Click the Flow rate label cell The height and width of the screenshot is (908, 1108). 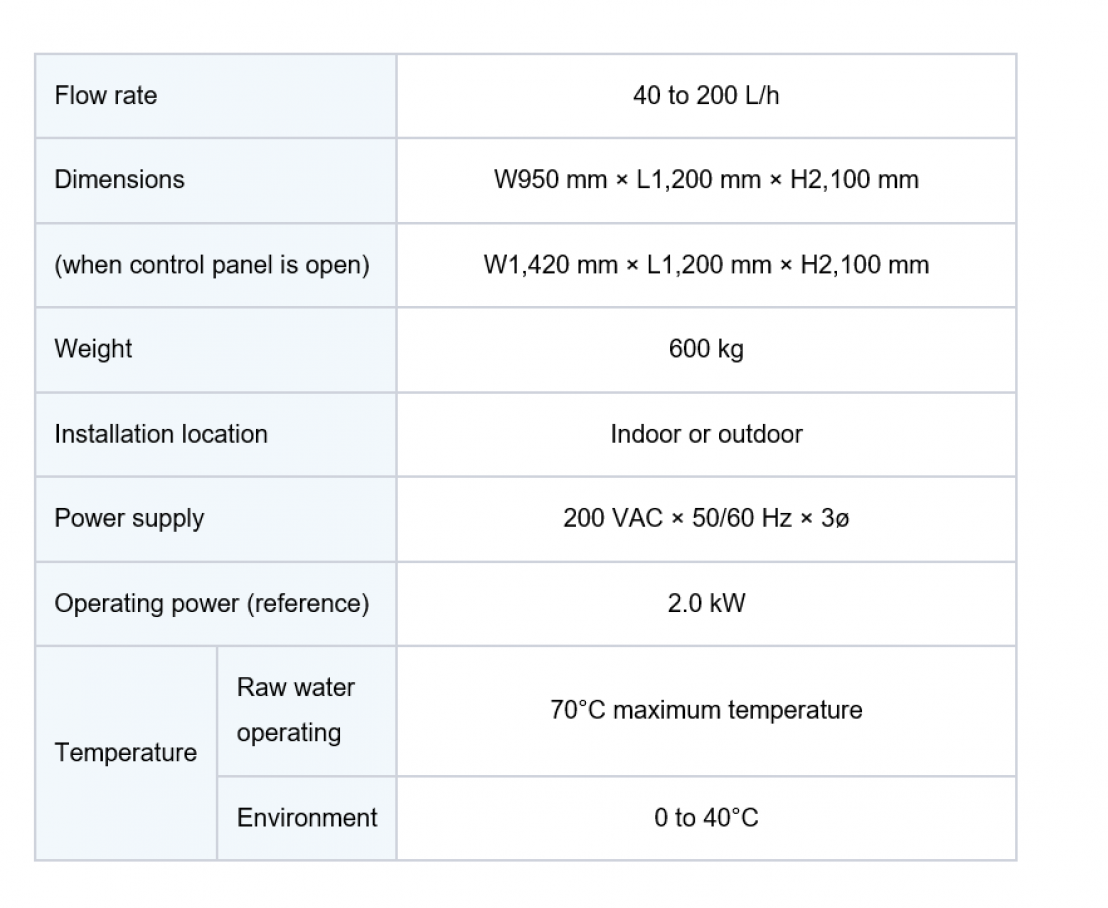pyautogui.click(x=216, y=96)
